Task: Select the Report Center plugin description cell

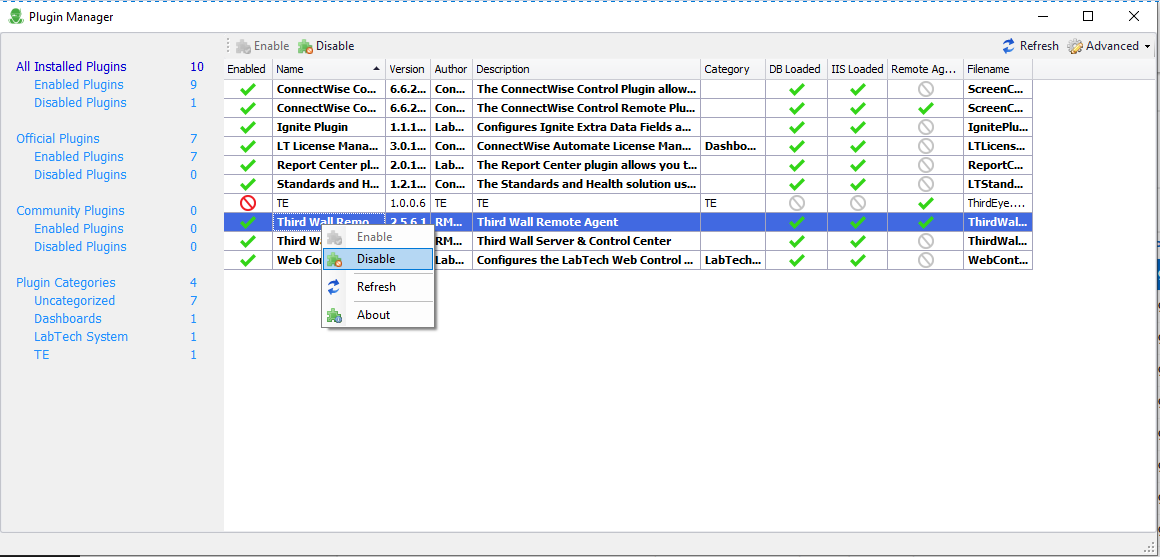Action: [x=587, y=165]
